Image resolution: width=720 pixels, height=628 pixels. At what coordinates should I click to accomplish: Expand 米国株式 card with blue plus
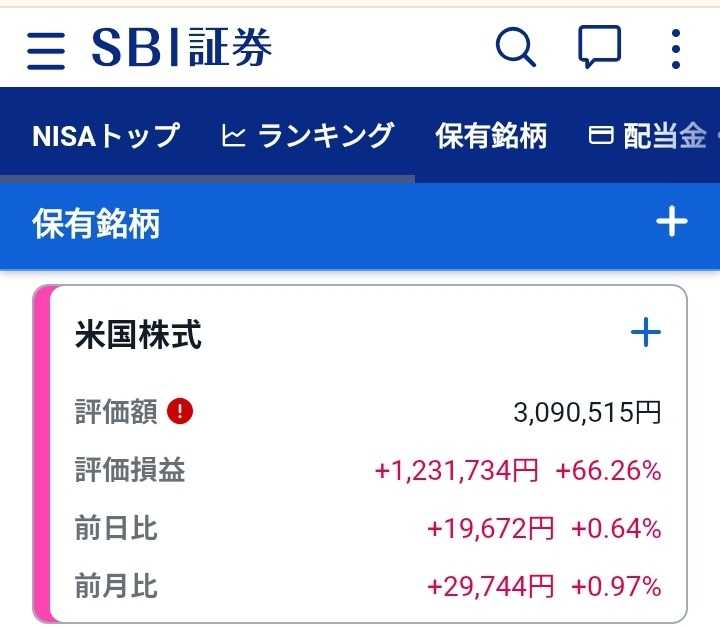[646, 333]
